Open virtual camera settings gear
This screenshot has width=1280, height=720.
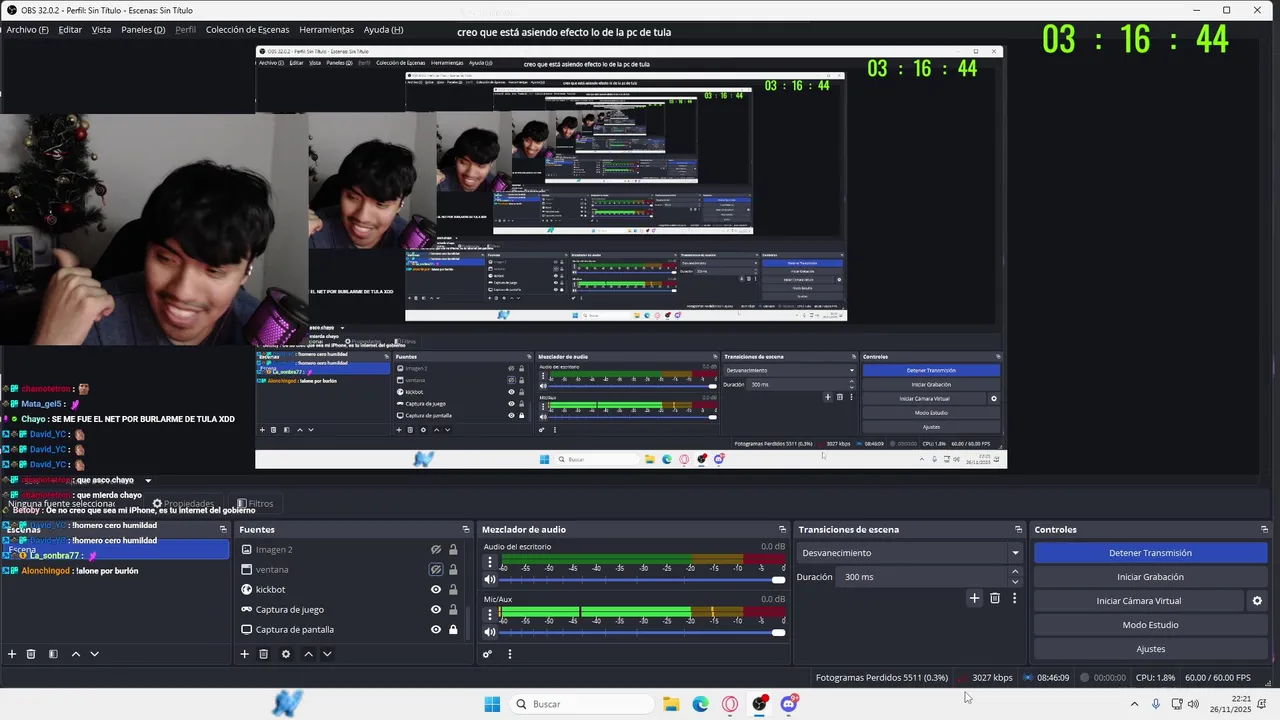[x=1257, y=601]
